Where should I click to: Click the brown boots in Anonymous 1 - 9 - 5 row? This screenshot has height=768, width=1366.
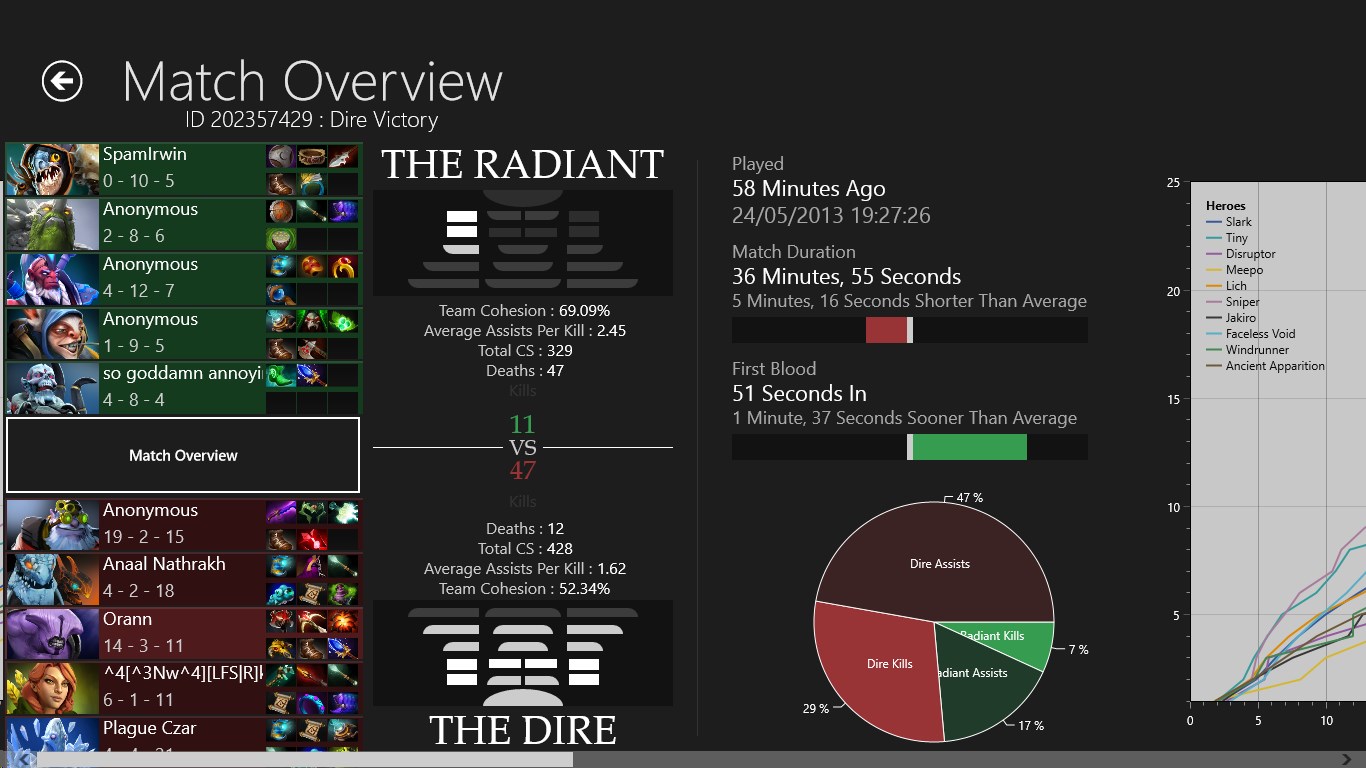[x=281, y=348]
